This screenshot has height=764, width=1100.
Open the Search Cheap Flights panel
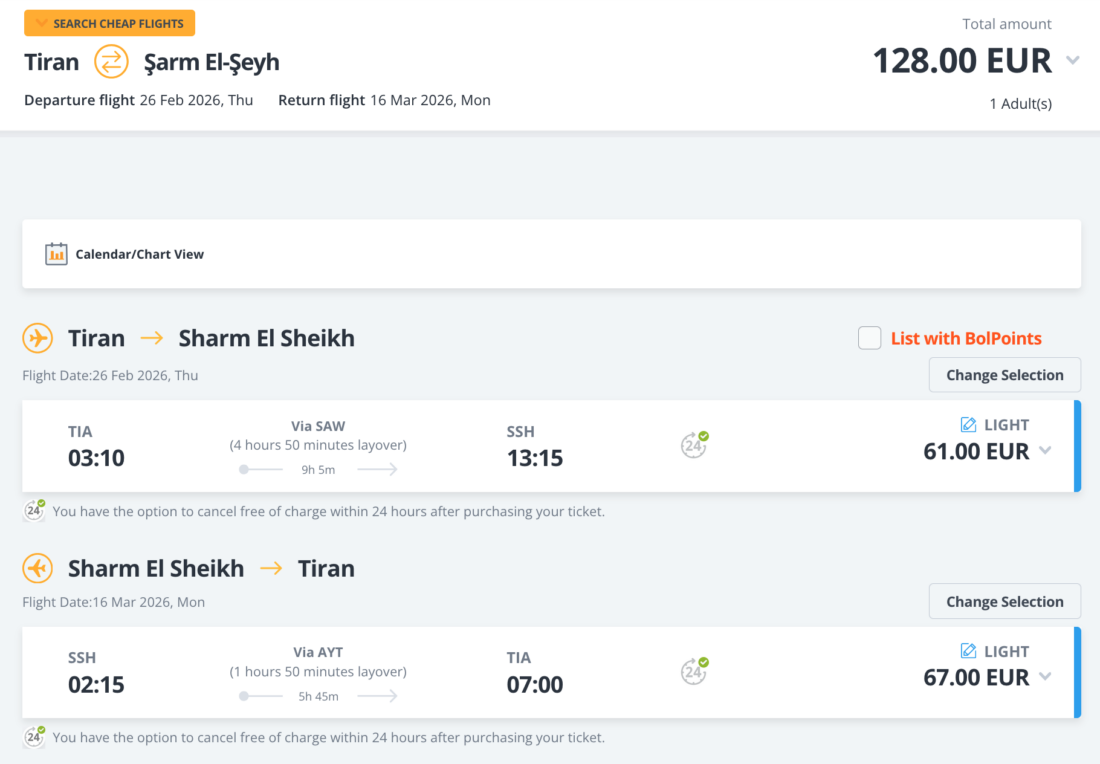(x=110, y=23)
